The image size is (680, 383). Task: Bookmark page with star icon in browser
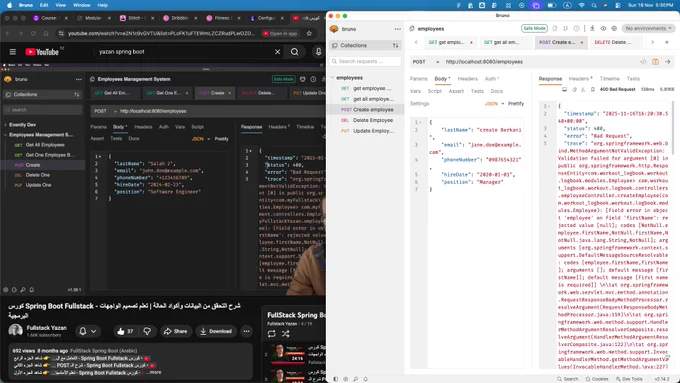[309, 33]
